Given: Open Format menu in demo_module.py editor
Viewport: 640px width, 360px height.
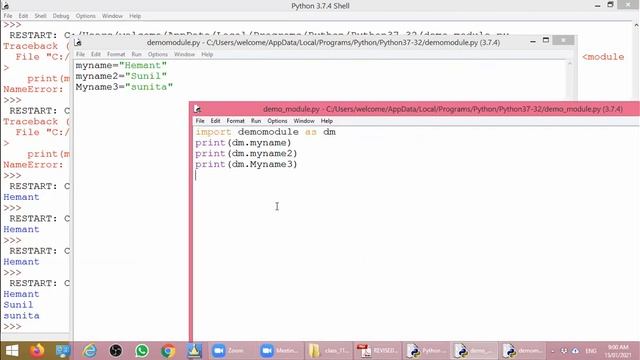Looking at the screenshot, I should click(x=235, y=121).
